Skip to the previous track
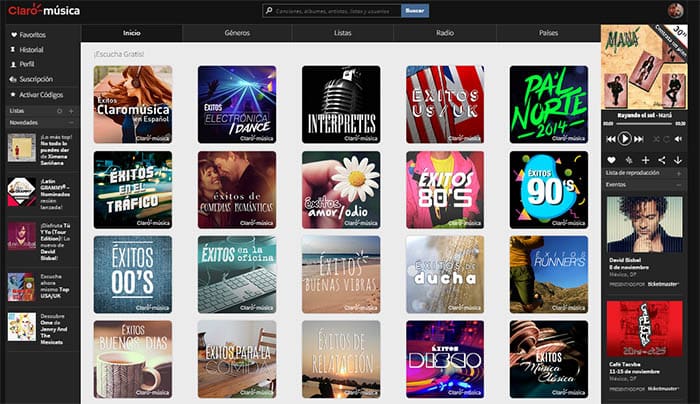This screenshot has height=404, width=700. (x=611, y=139)
